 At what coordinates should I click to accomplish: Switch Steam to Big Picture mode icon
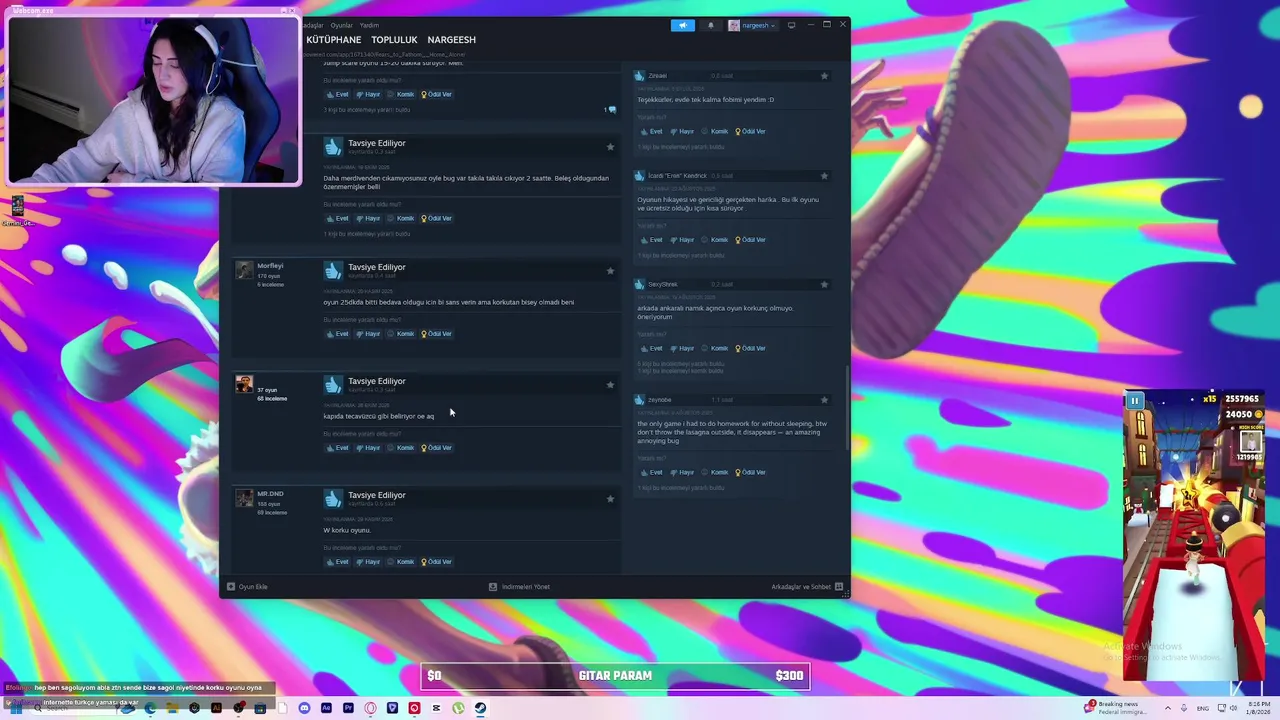[x=791, y=25]
